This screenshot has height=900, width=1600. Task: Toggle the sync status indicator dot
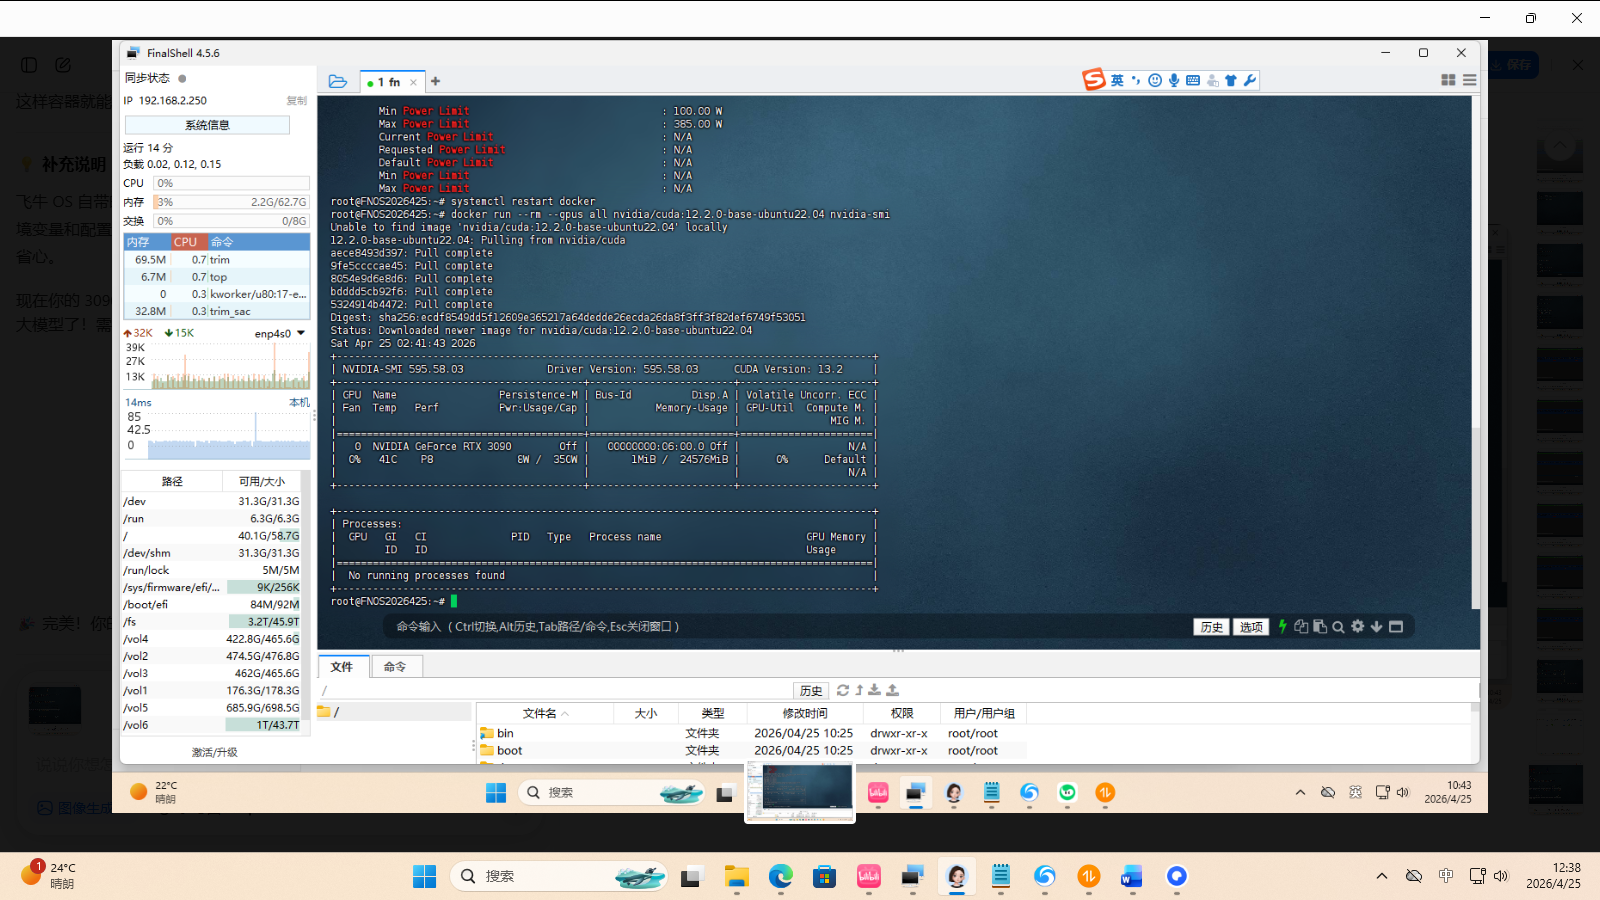182,78
